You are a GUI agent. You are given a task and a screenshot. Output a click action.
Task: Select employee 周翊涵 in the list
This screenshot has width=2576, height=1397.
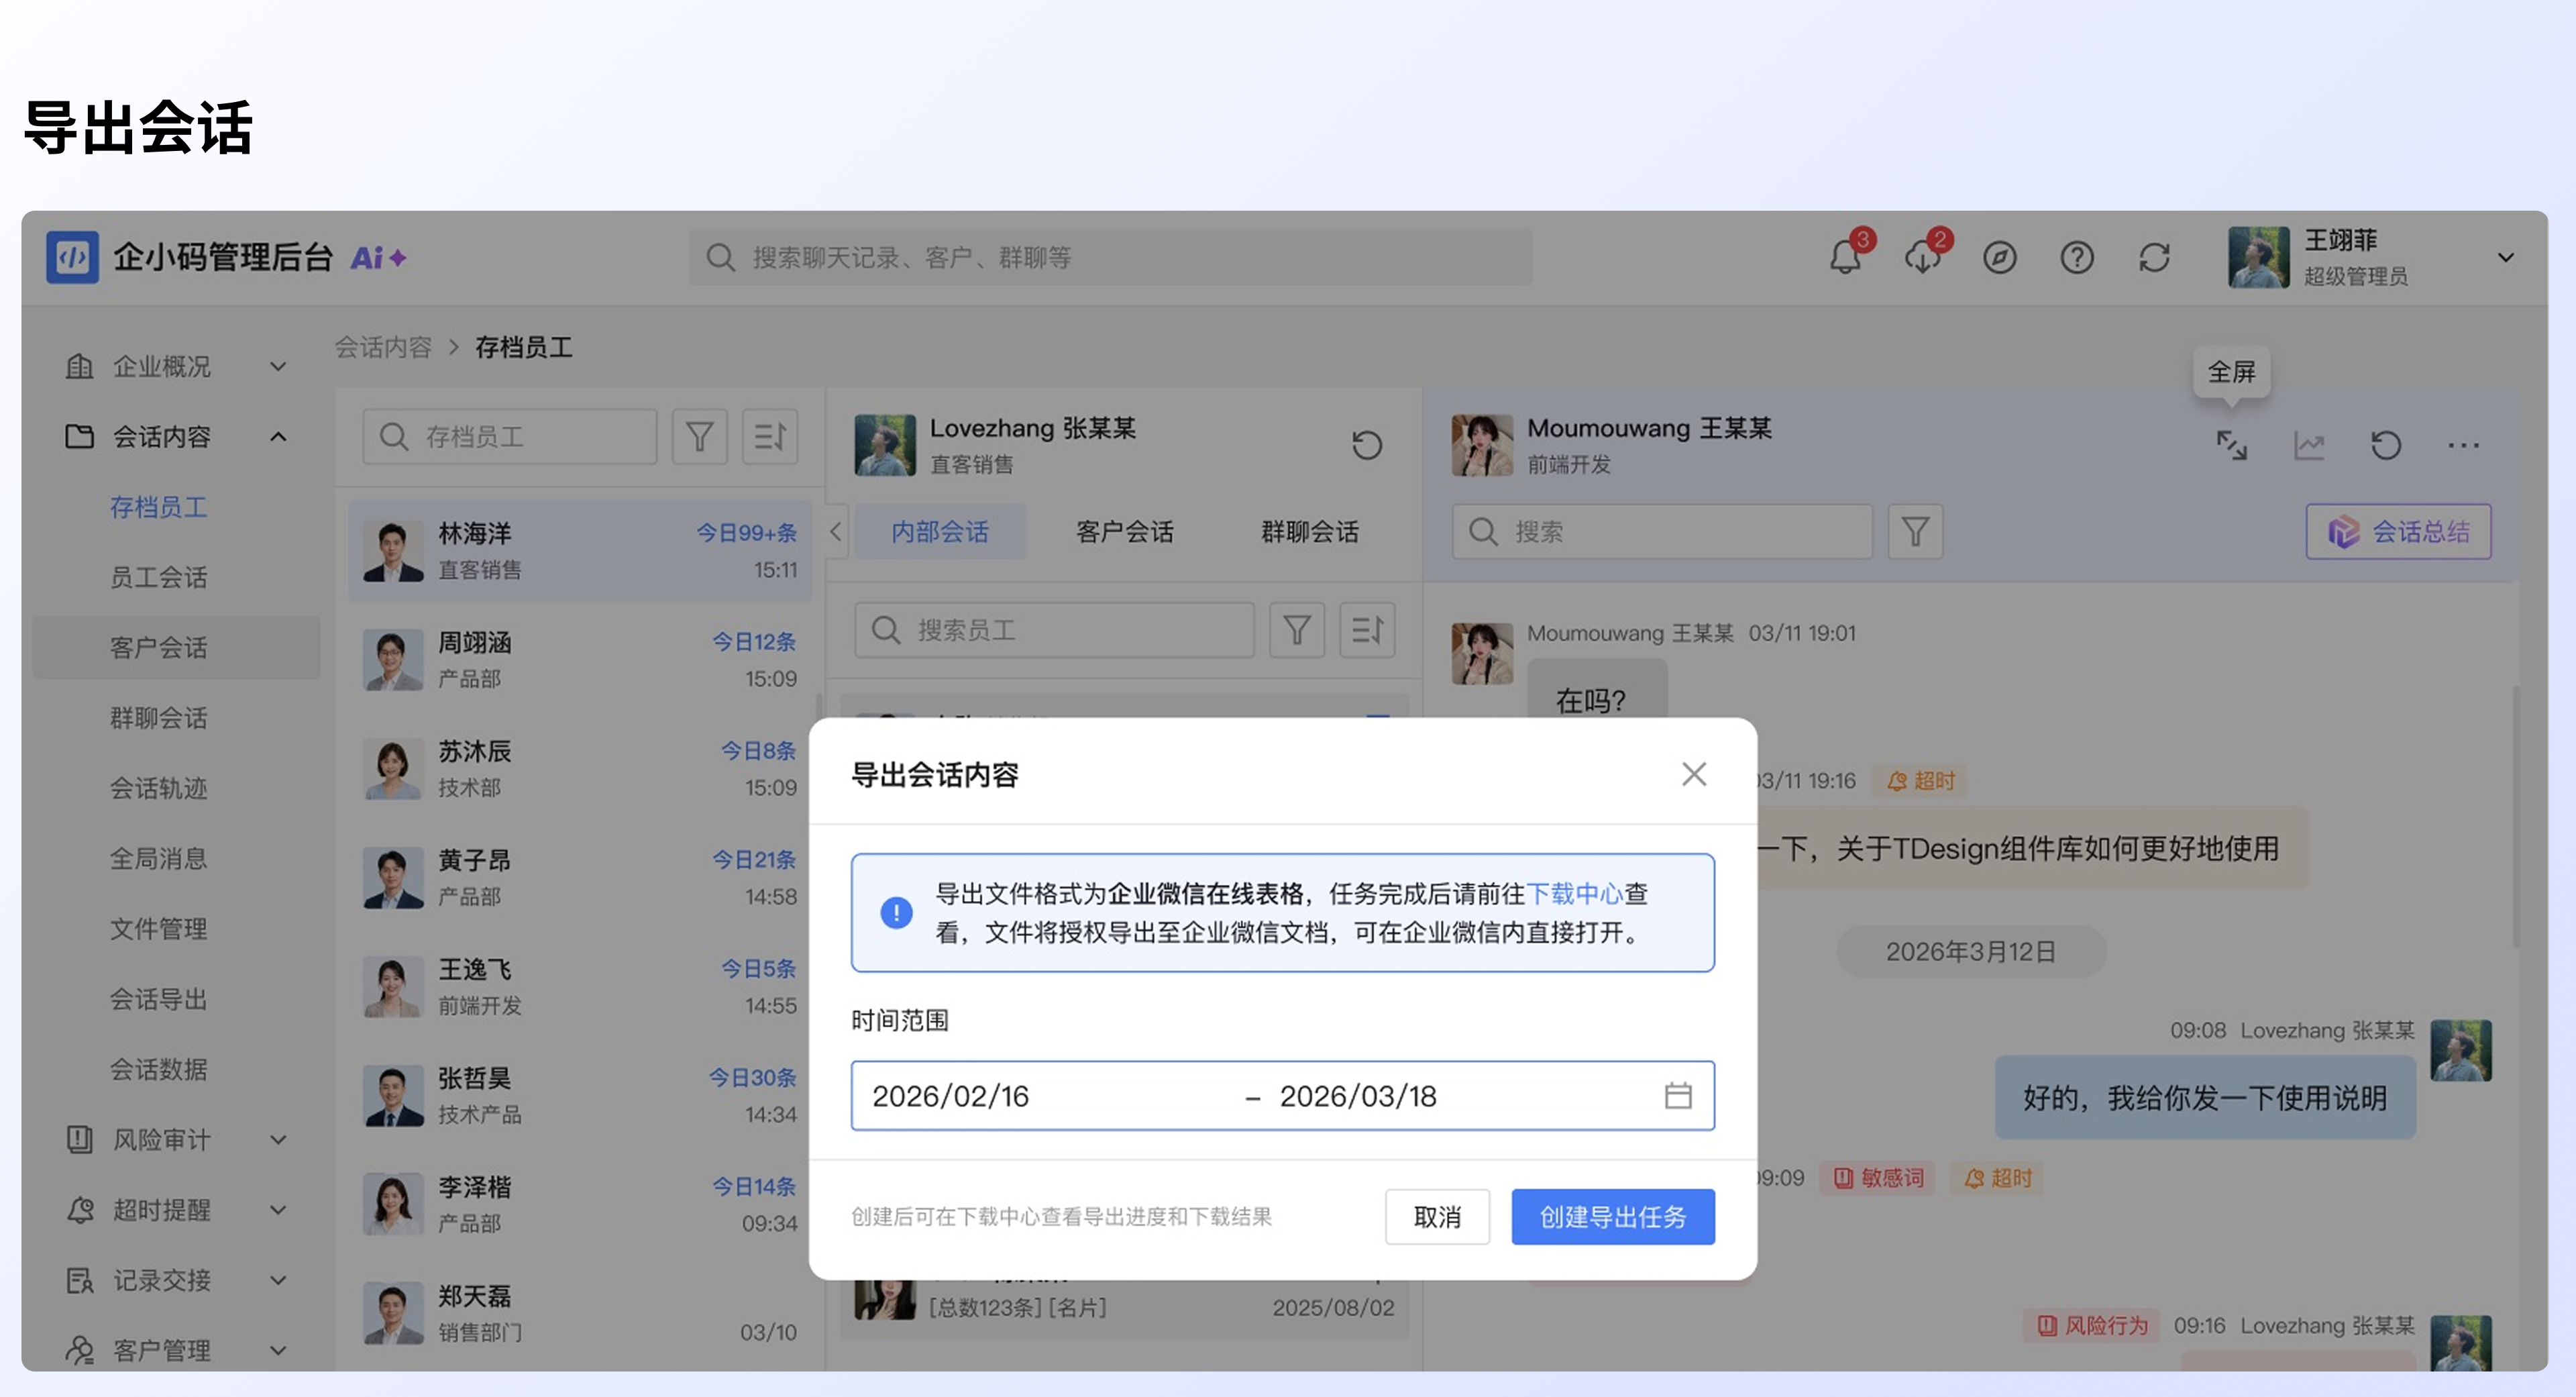(580, 660)
